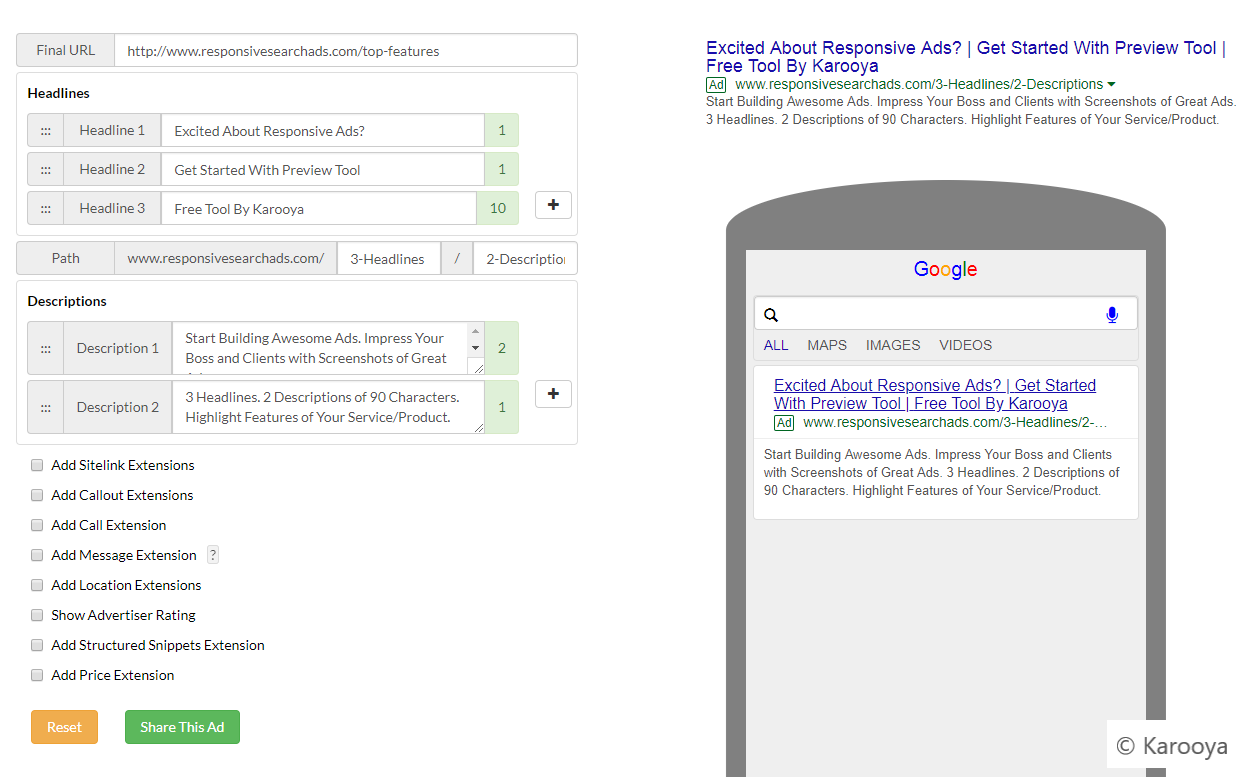Open the ad headline link in the phone preview
The width and height of the screenshot is (1249, 777).
[933, 394]
